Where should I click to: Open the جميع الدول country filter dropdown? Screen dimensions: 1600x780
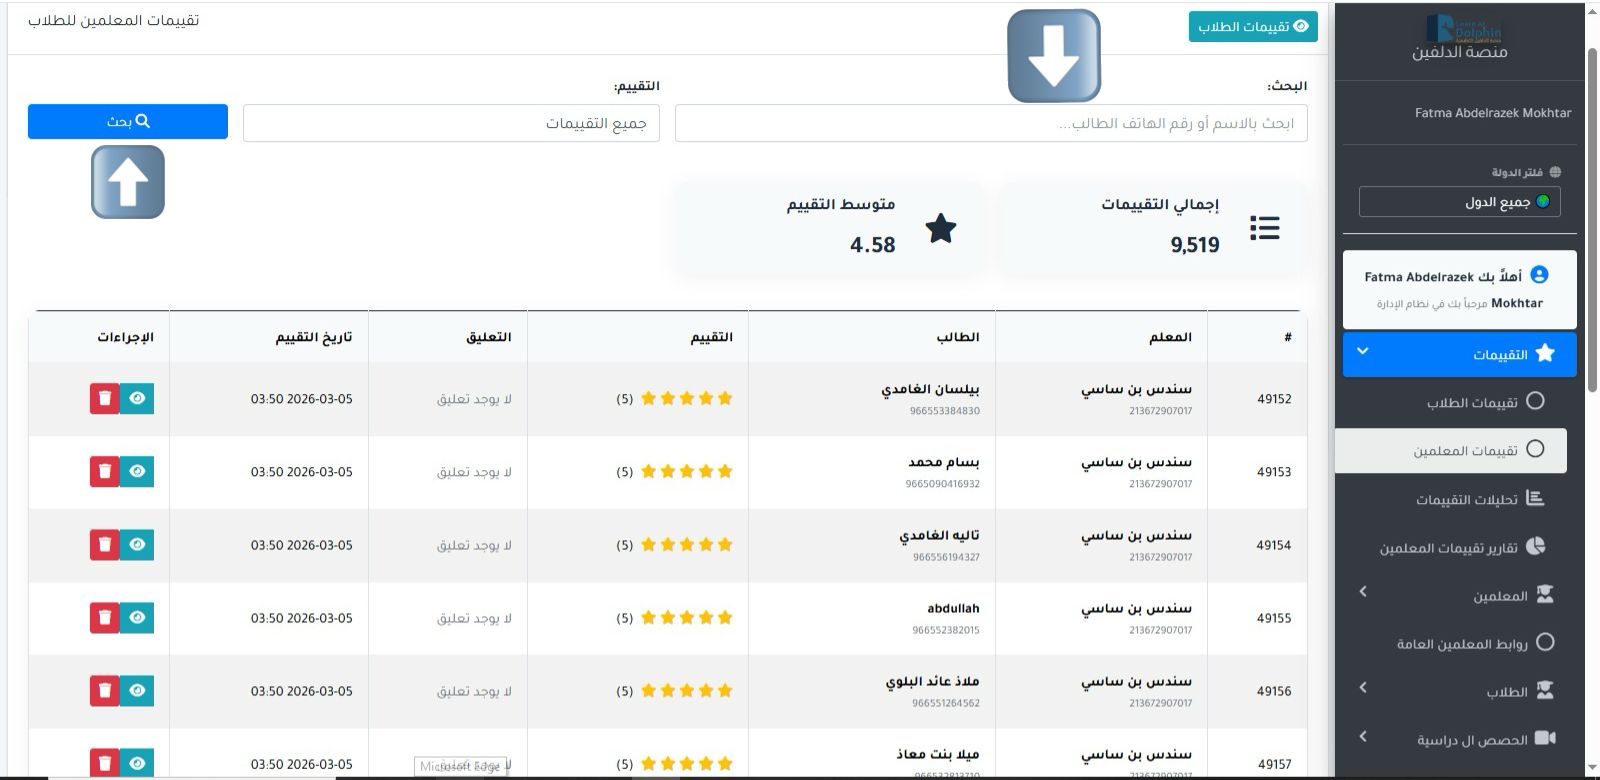1459,202
